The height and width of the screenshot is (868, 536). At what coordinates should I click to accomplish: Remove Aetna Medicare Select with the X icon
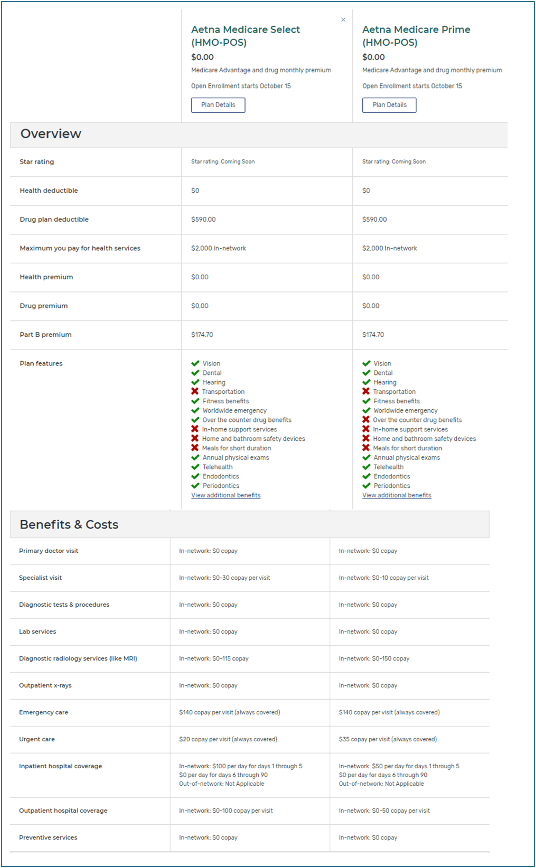click(x=343, y=19)
